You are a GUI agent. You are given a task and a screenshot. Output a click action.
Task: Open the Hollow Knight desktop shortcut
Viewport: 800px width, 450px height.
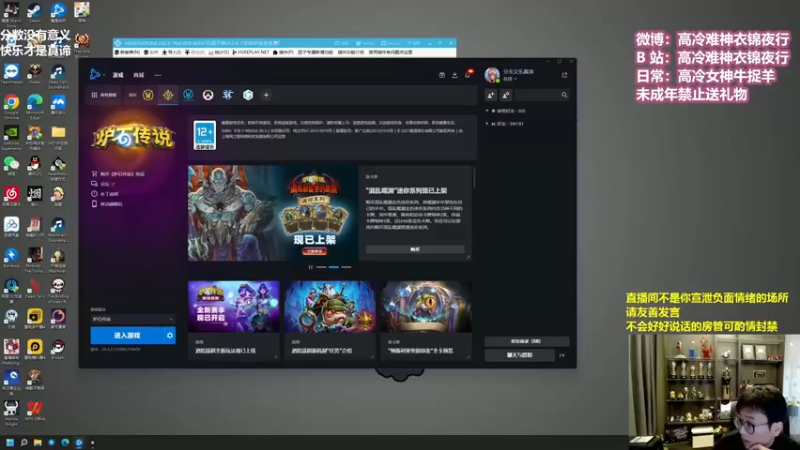11,412
